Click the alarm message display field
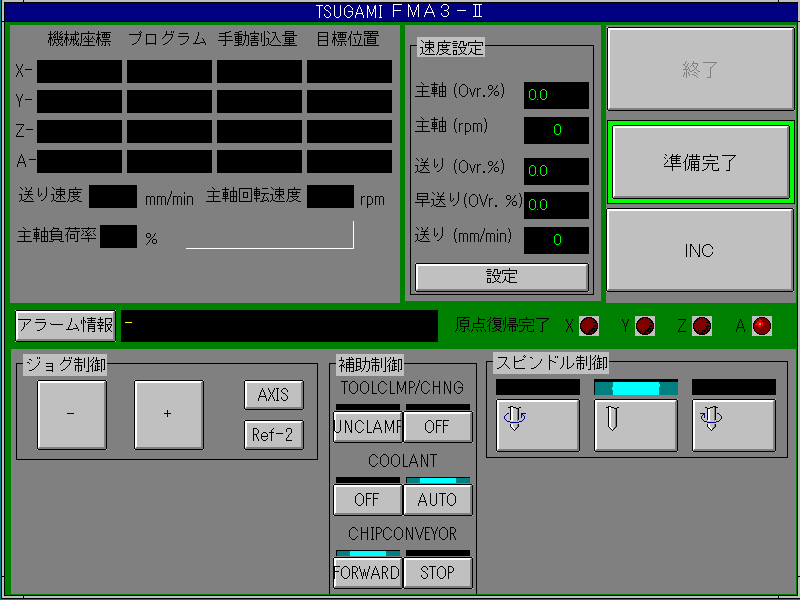800x600 pixels. 280,326
